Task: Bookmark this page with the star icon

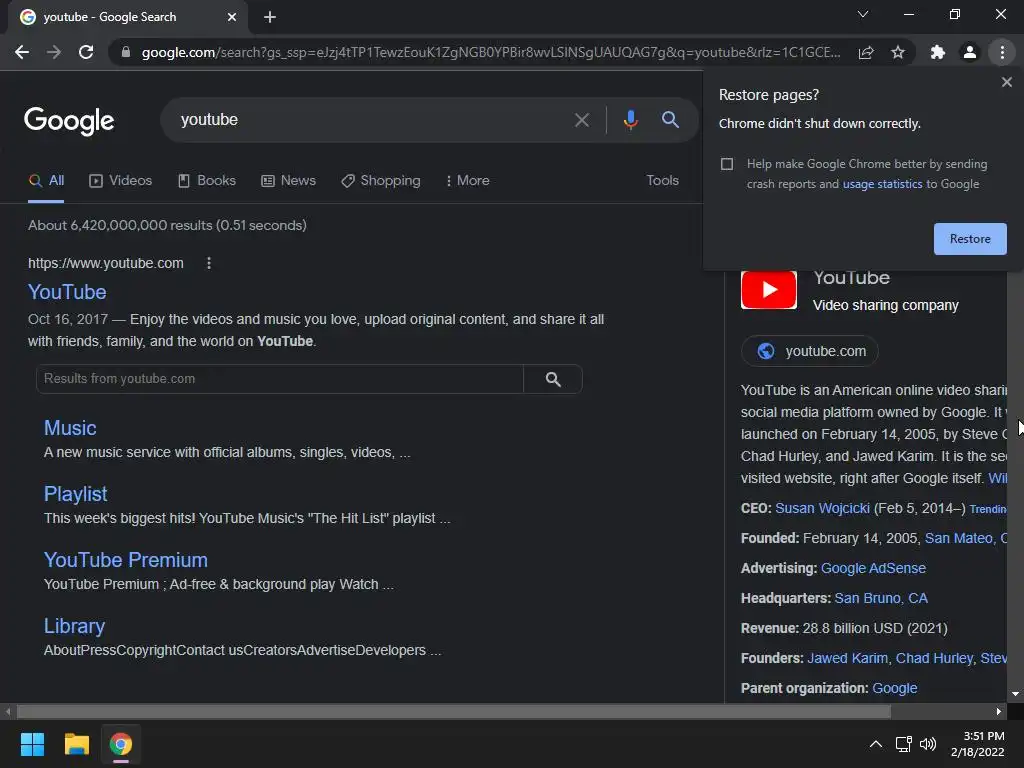Action: 898,52
